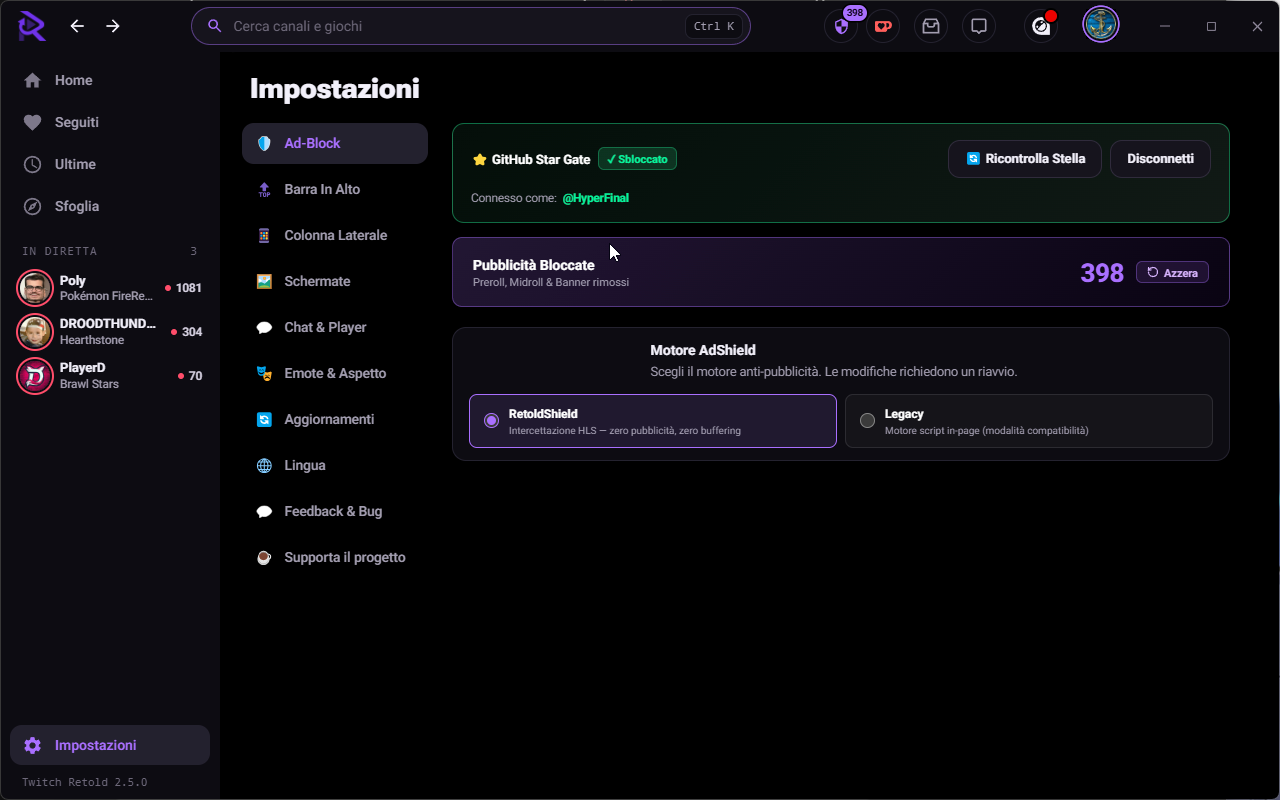
Task: Open the Schermate settings tab
Action: 335,281
